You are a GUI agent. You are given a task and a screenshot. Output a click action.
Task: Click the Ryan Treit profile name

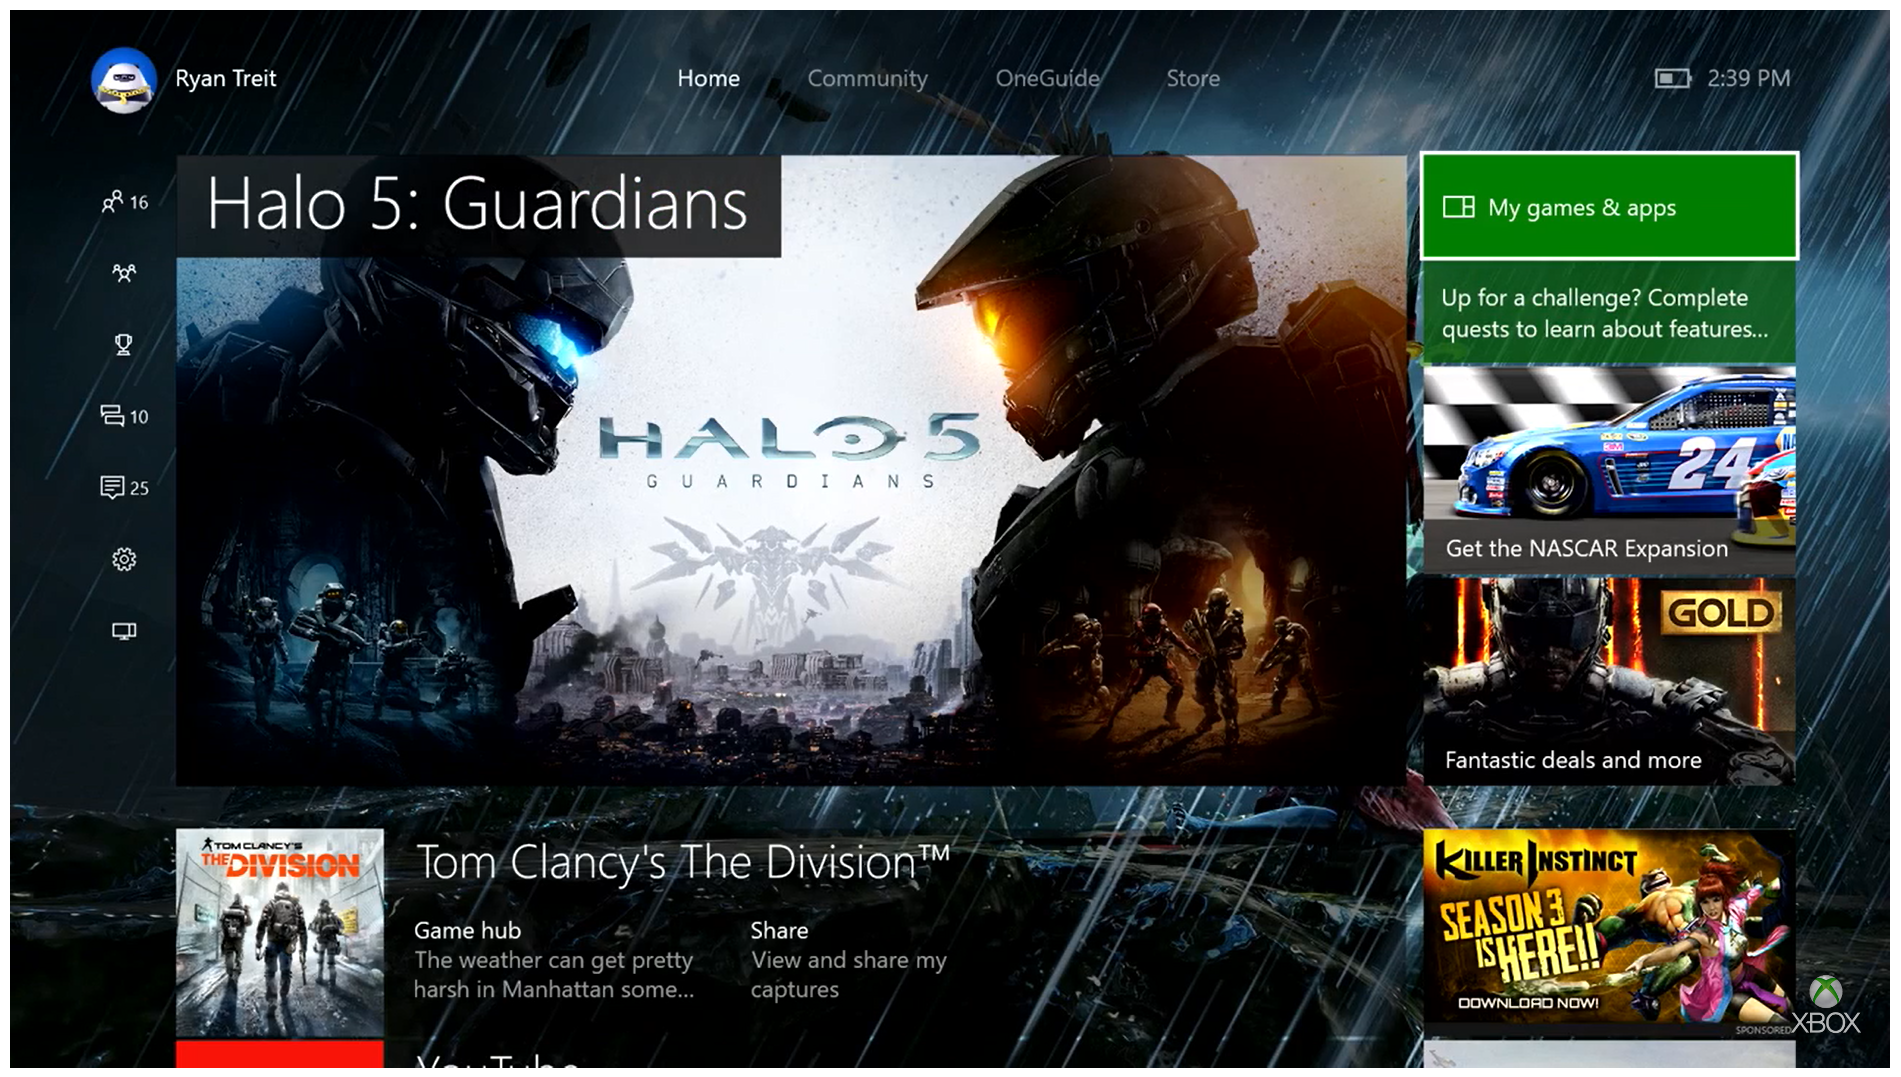226,78
